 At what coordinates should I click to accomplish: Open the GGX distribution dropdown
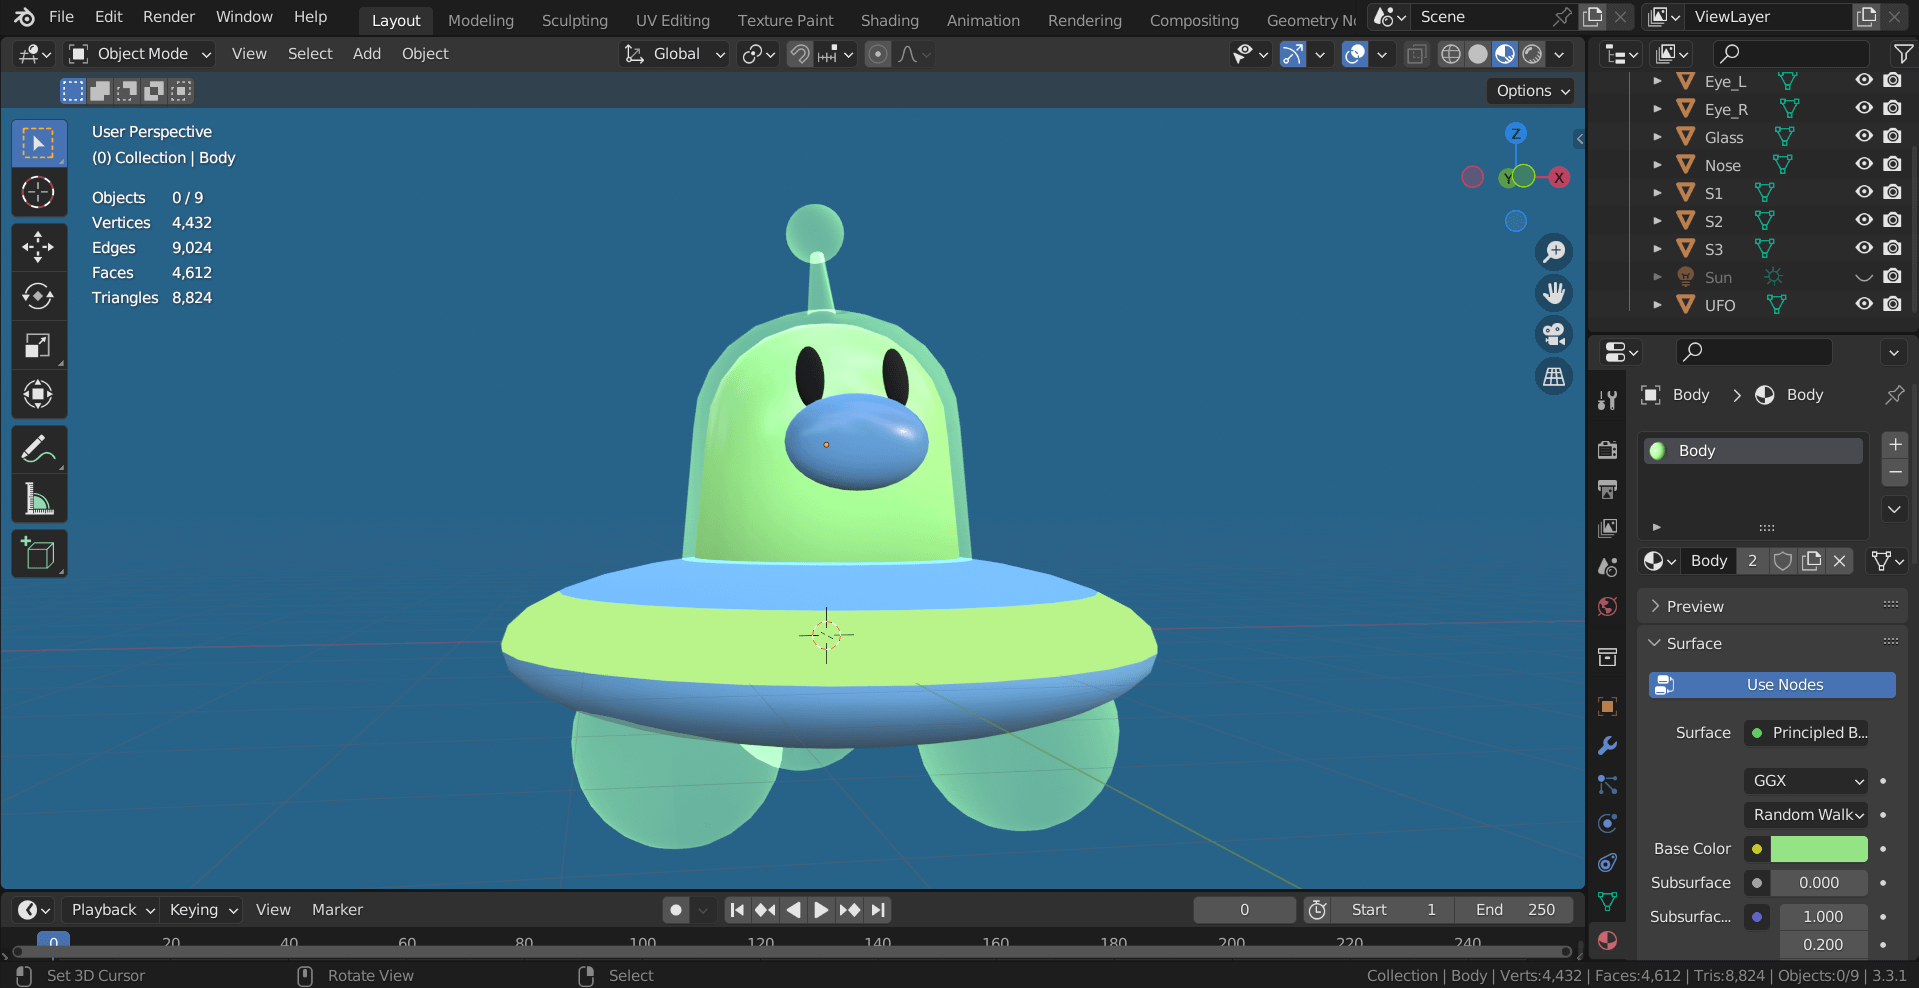(x=1807, y=781)
